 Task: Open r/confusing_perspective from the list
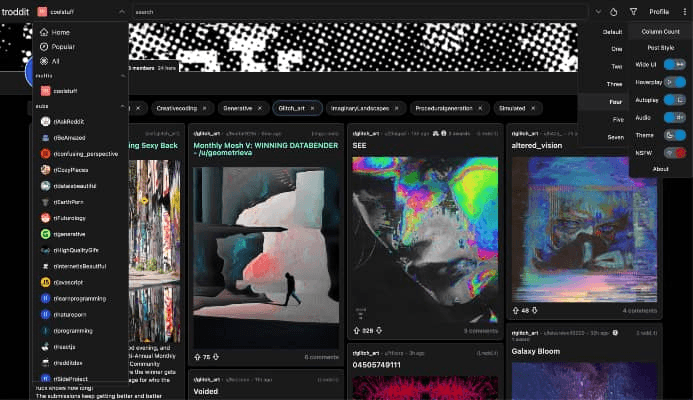click(80, 154)
